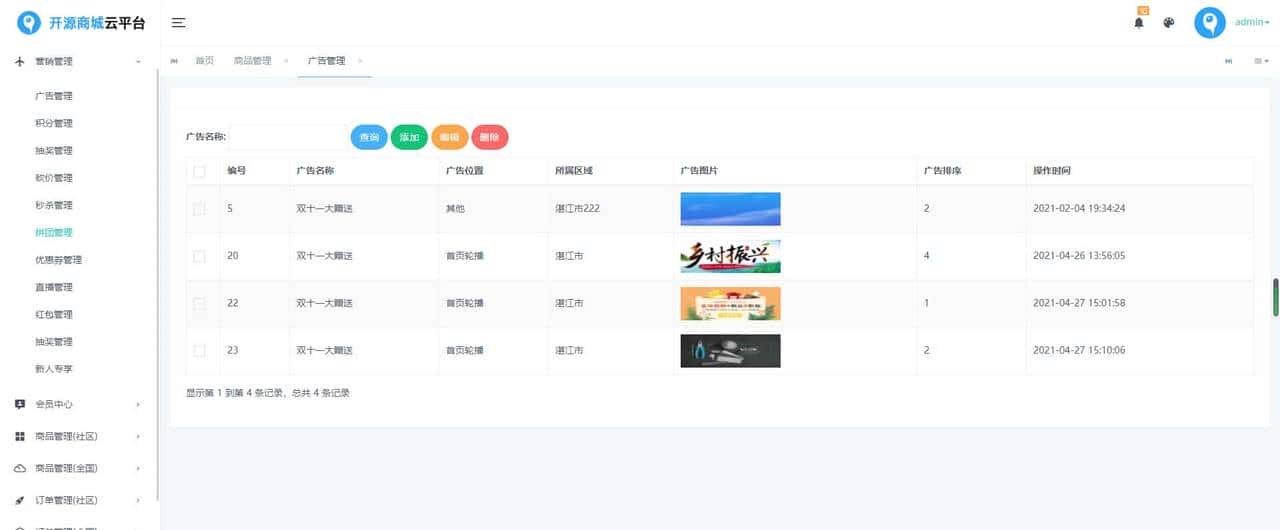
Task: Open the theme palette icon
Action: click(1168, 23)
